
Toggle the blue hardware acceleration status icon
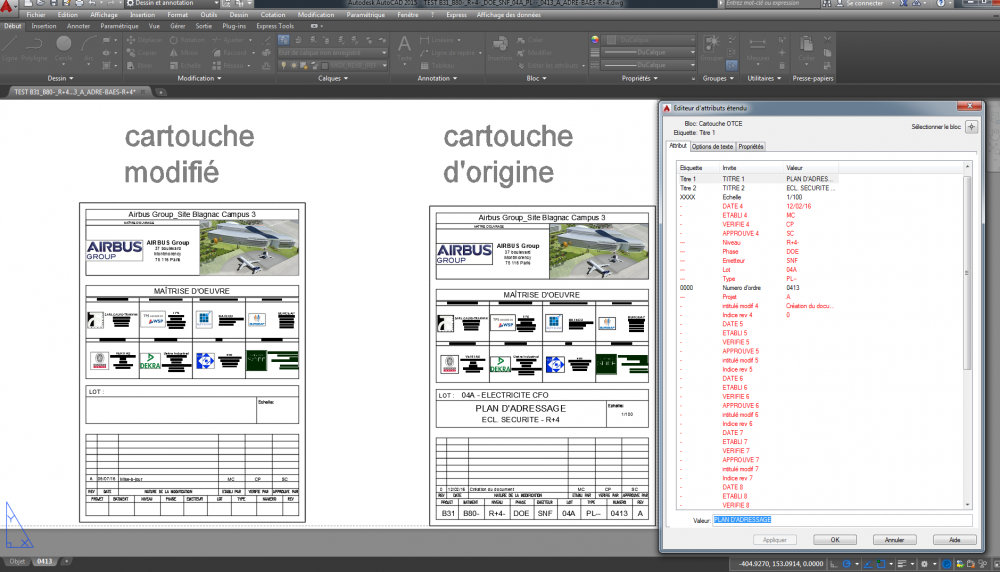pos(947,564)
